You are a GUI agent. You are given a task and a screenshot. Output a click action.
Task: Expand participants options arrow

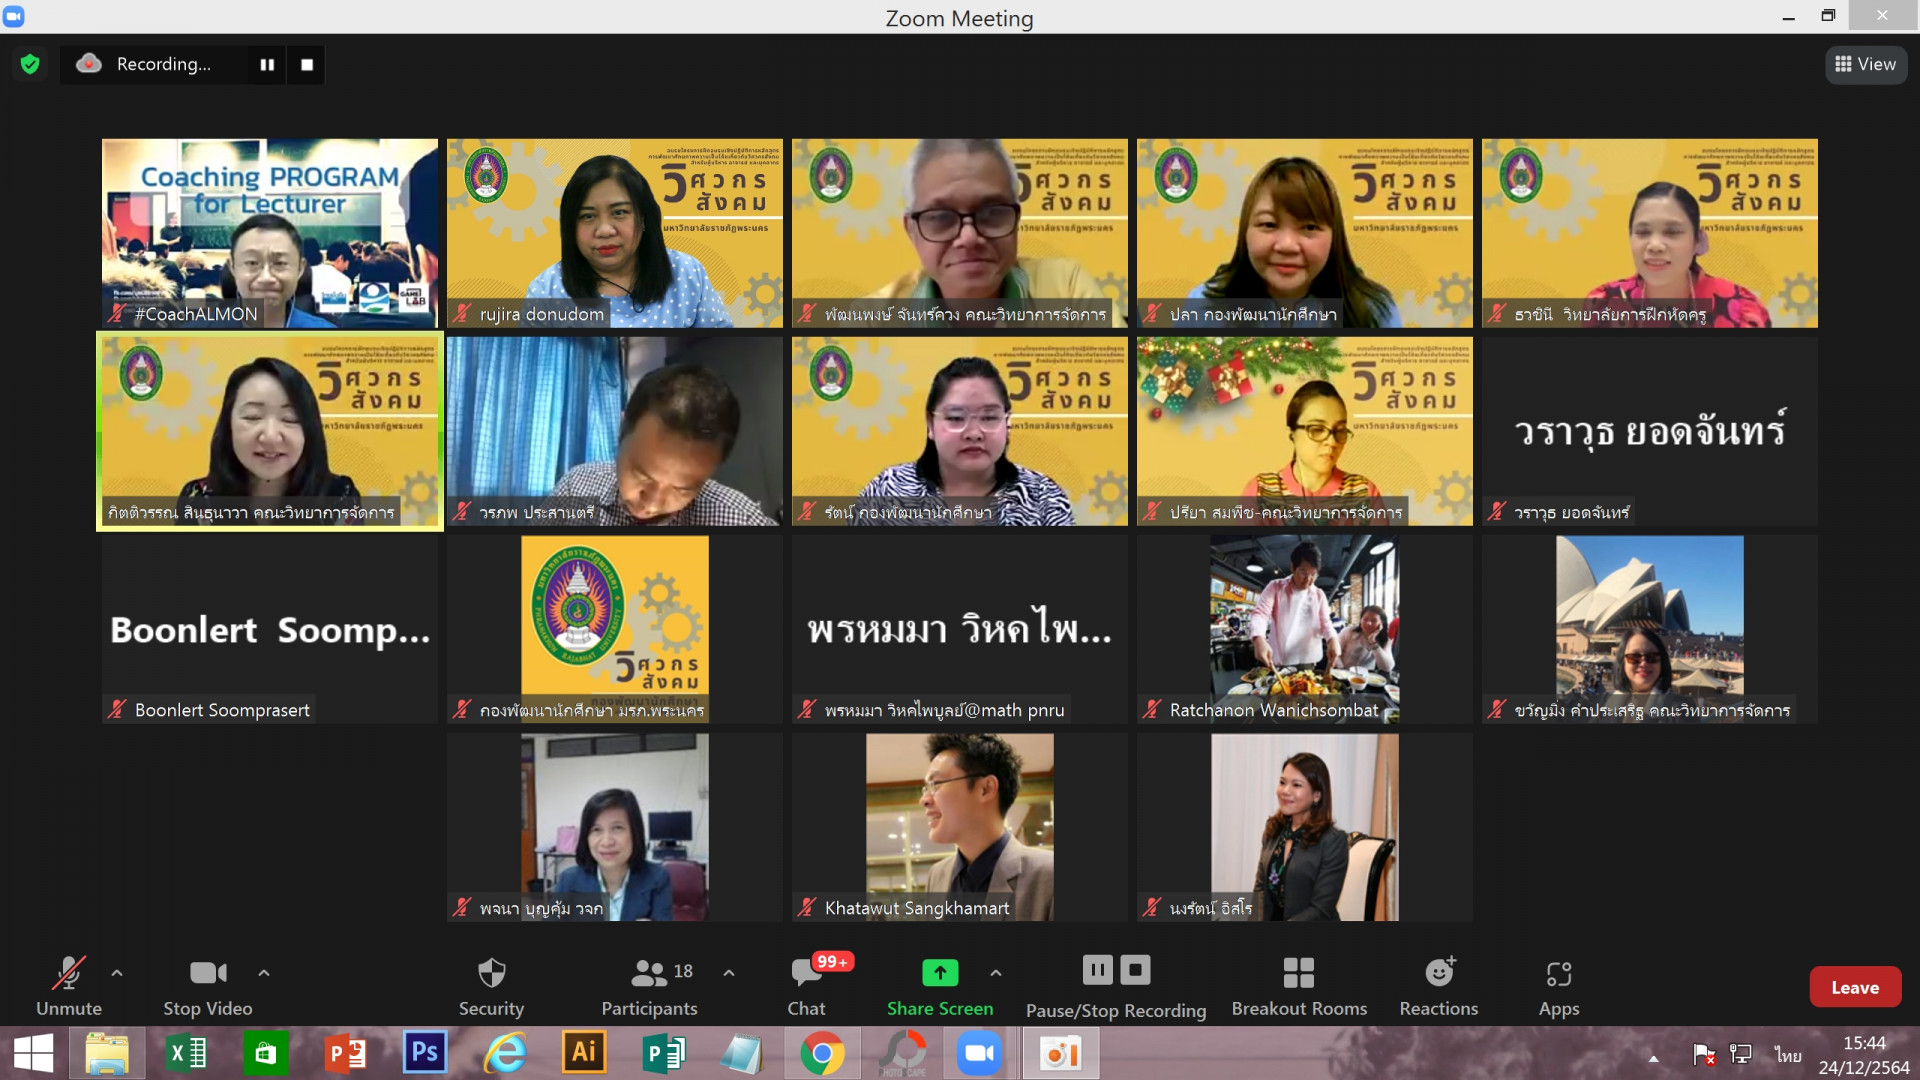point(729,972)
